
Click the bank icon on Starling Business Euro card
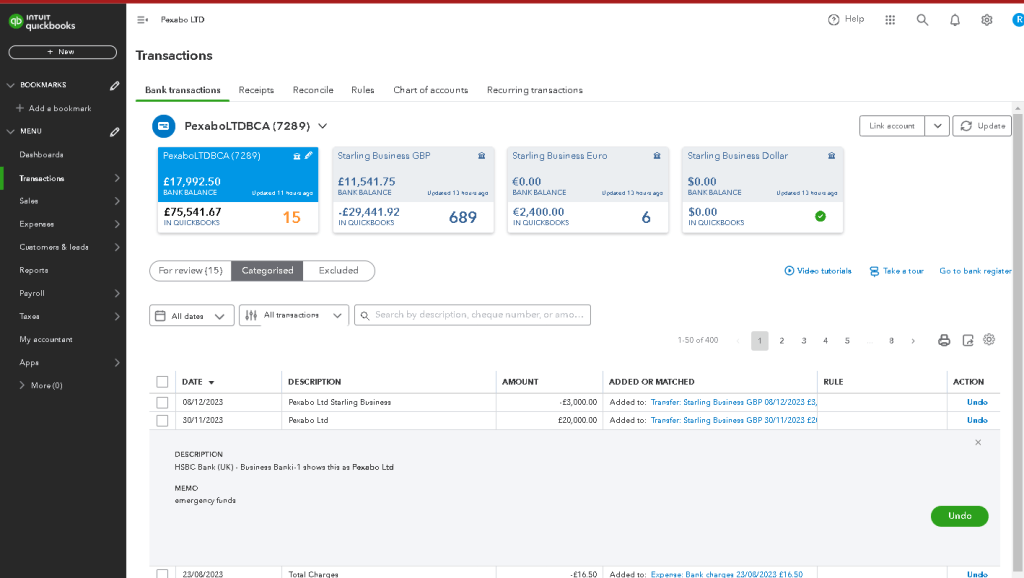coord(657,155)
